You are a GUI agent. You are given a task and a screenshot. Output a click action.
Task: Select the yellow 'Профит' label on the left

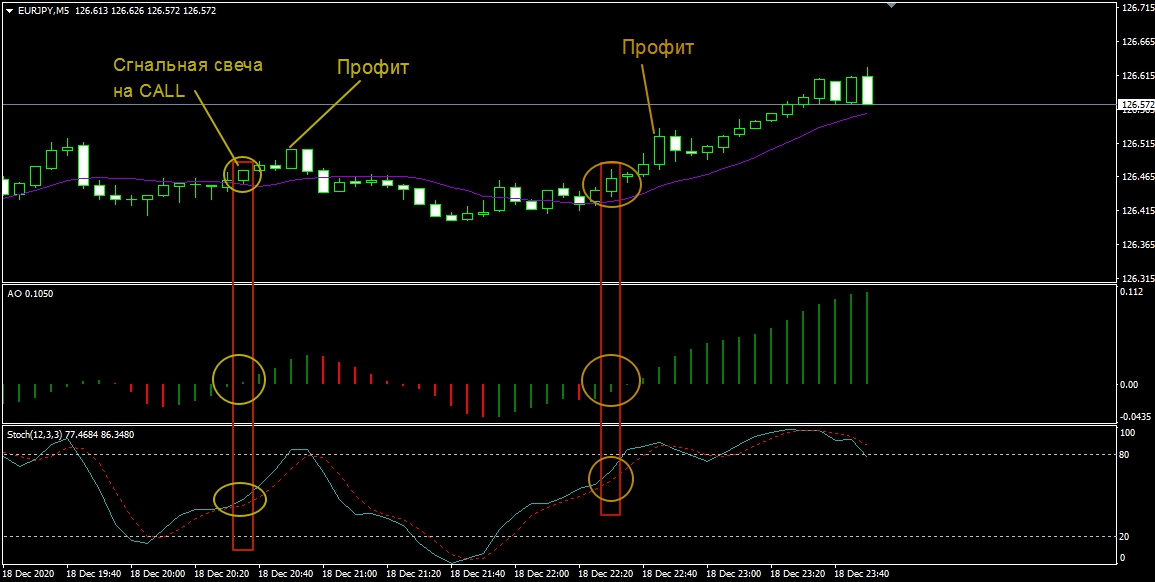click(x=372, y=67)
